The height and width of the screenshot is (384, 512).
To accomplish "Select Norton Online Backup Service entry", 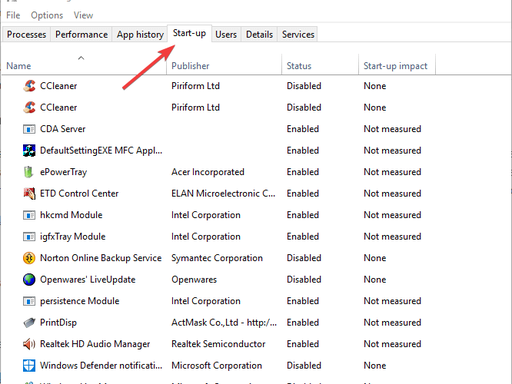I will click(x=101, y=258).
